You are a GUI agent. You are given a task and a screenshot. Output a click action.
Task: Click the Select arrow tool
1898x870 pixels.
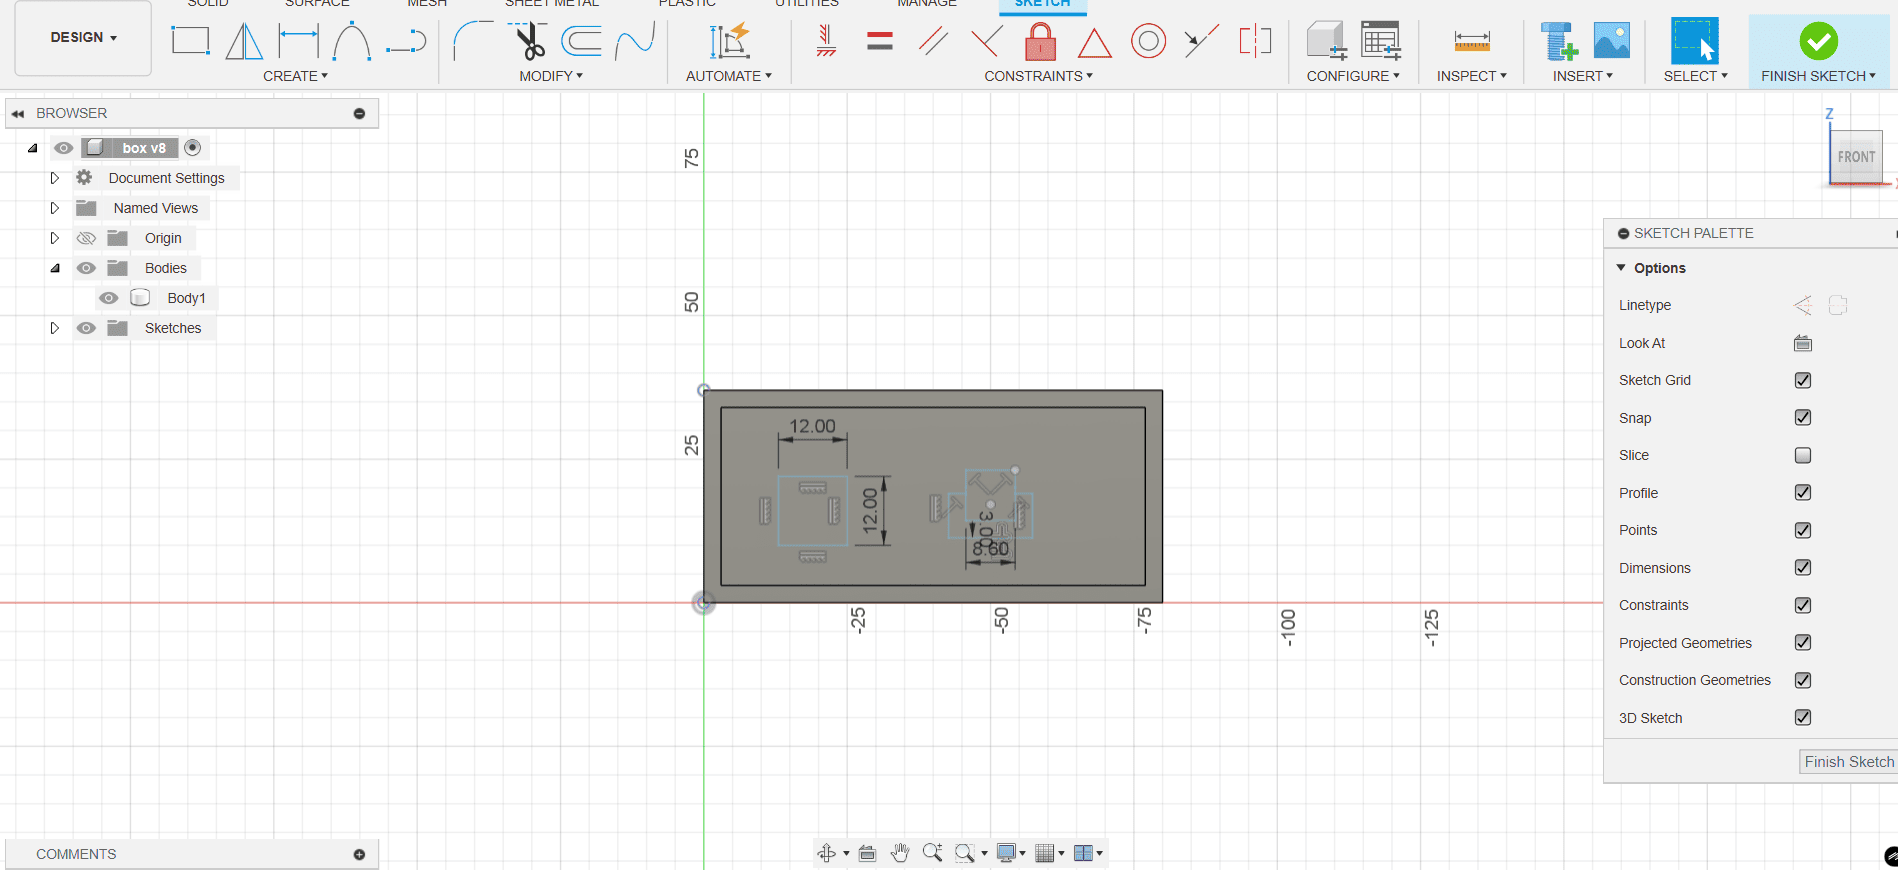point(1695,41)
